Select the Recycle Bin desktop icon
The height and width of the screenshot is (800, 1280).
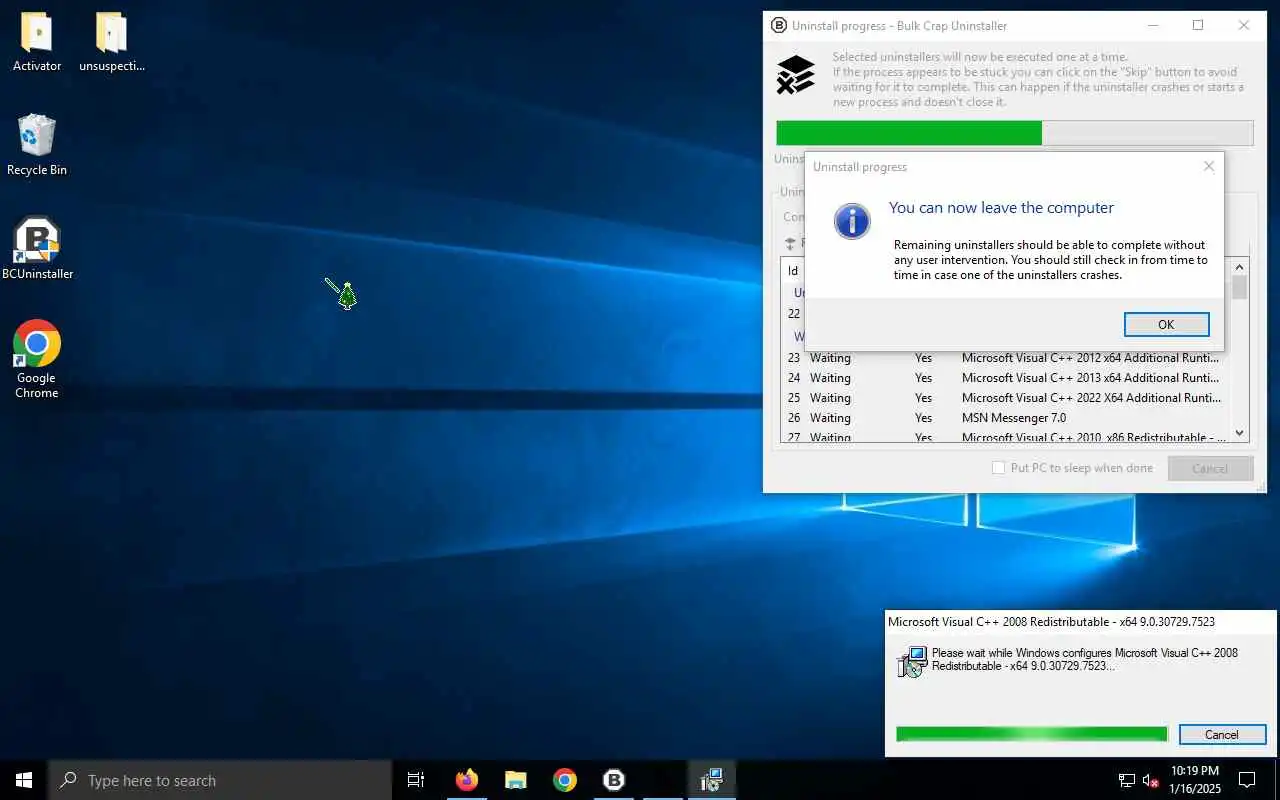click(x=37, y=145)
